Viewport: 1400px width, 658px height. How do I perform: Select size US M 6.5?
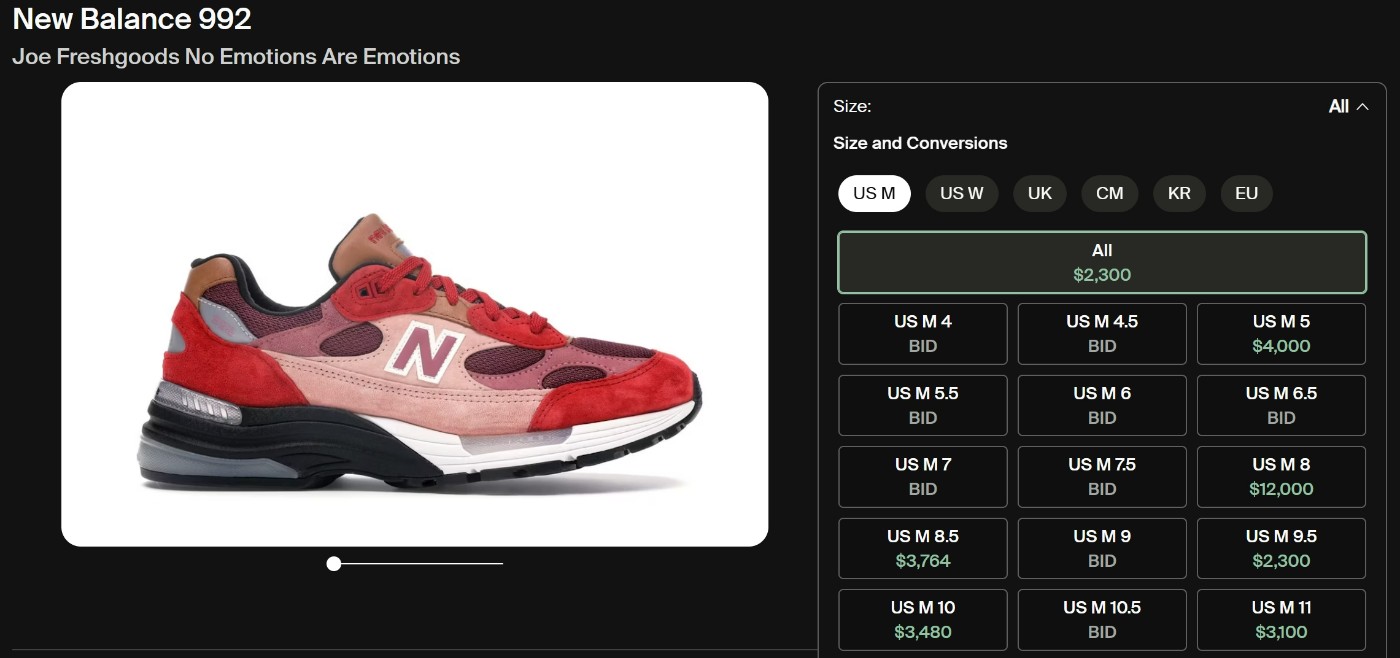1281,405
